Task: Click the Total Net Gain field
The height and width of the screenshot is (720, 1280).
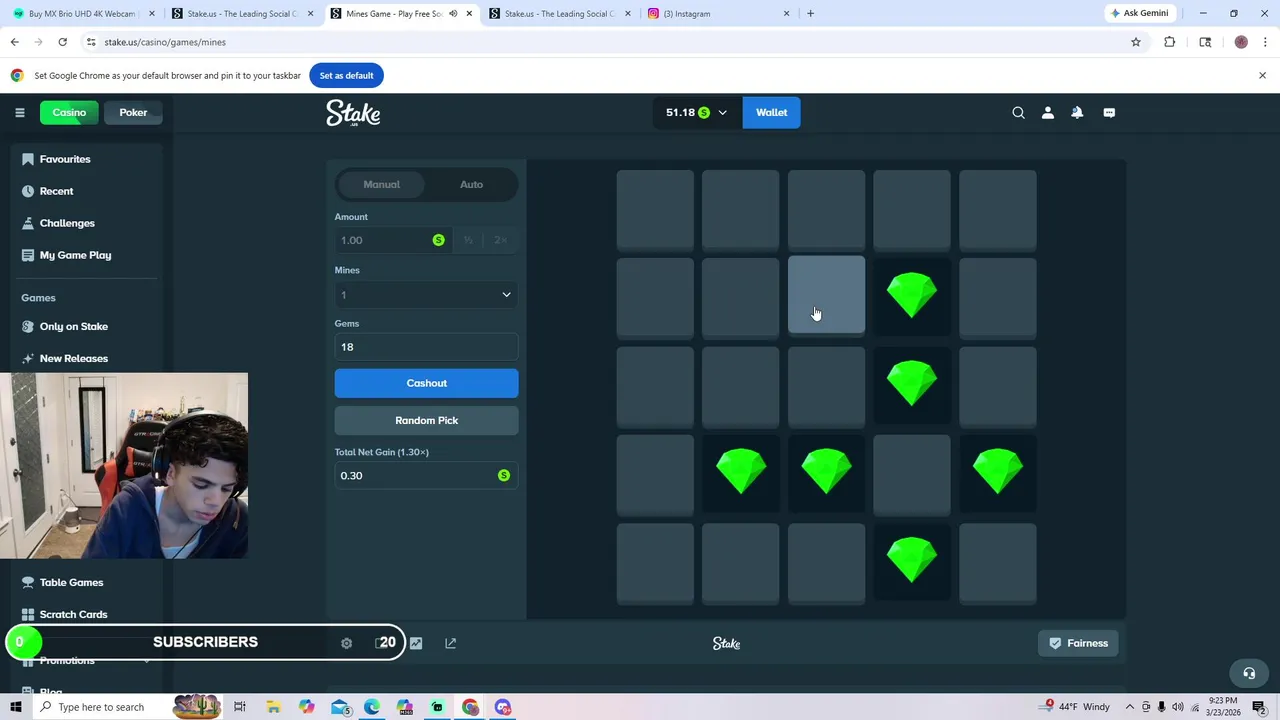Action: [426, 475]
